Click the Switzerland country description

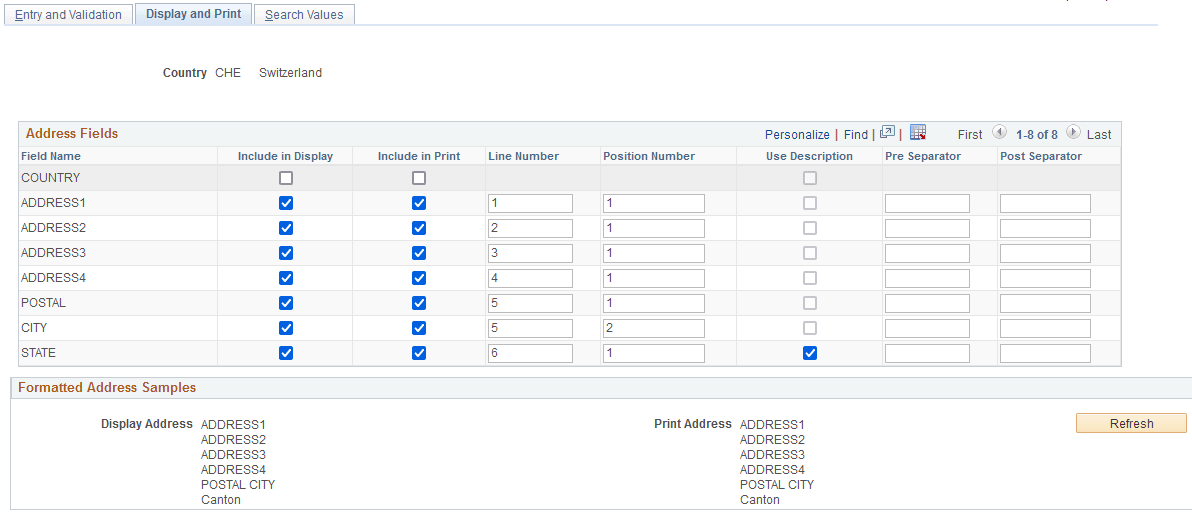290,73
